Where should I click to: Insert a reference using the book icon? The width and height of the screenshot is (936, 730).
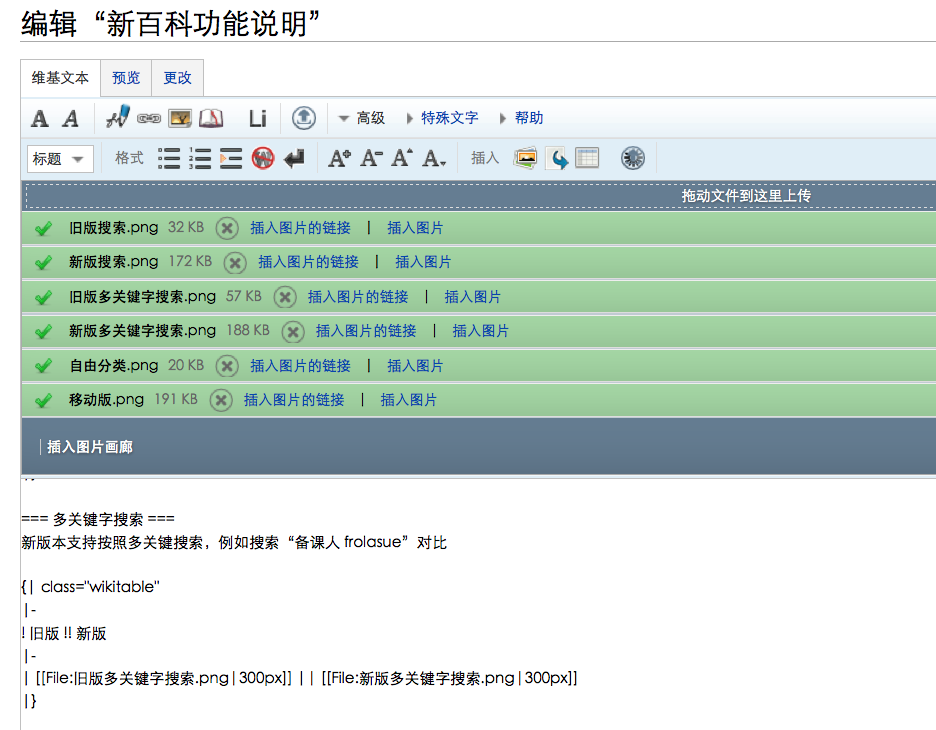coord(210,119)
